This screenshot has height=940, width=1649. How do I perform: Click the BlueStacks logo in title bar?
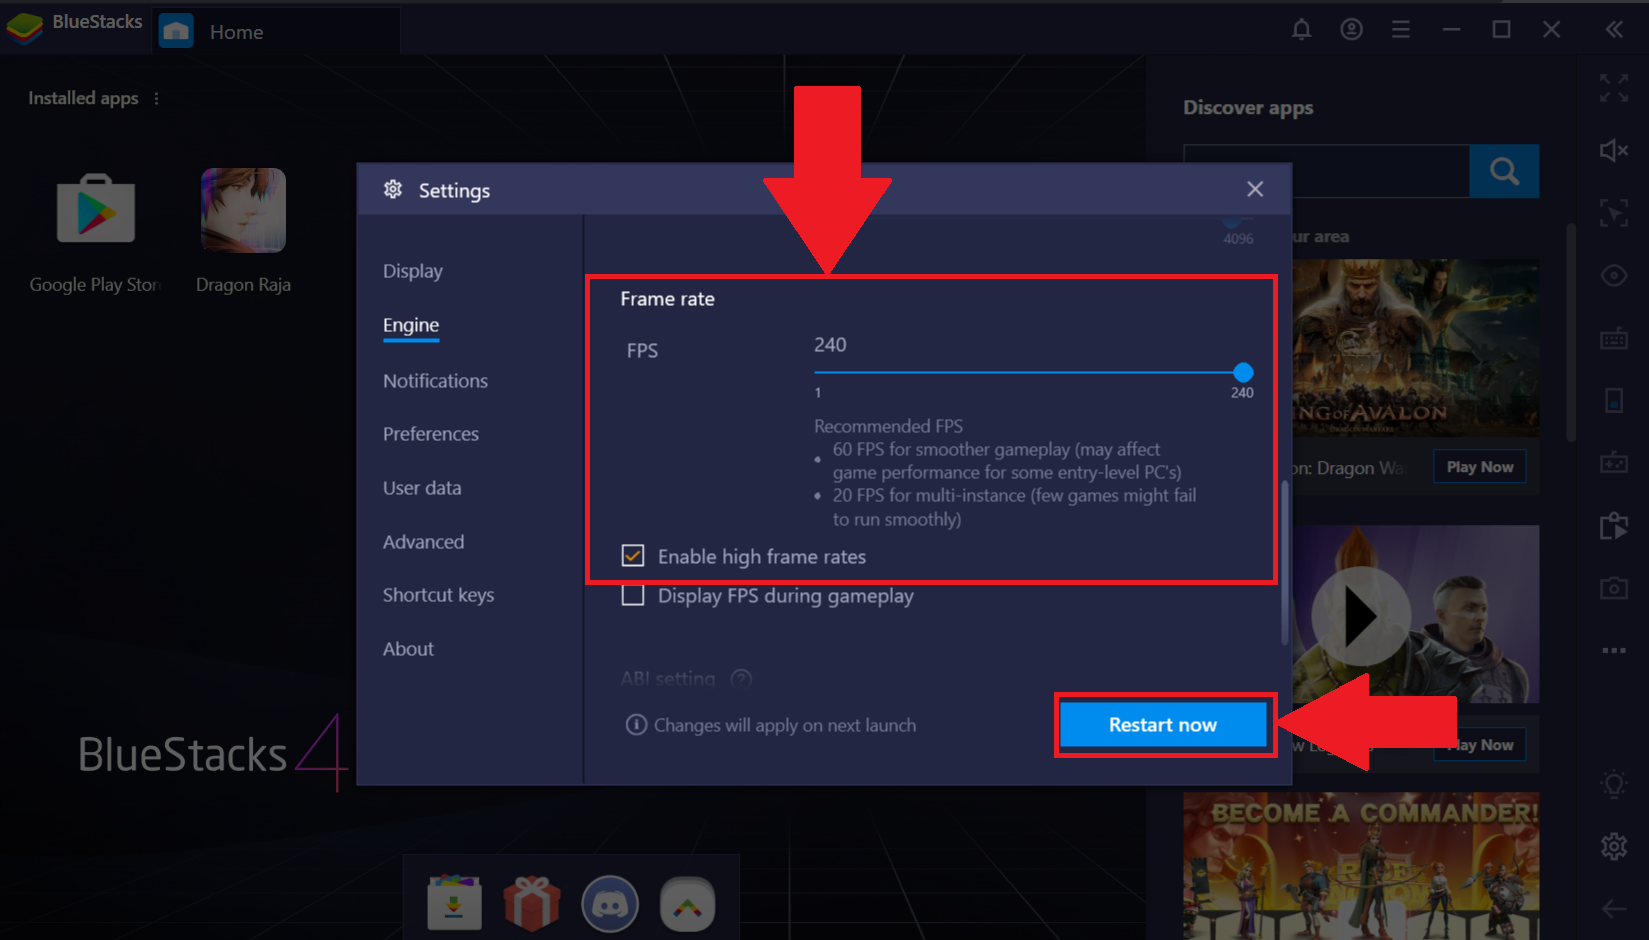[x=25, y=27]
